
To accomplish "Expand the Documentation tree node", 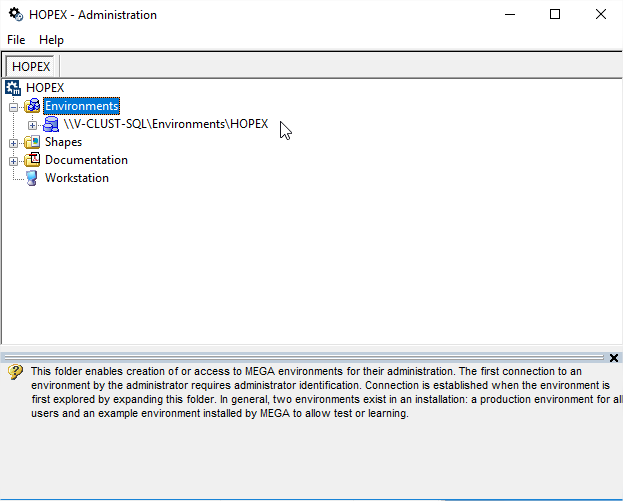I will [x=14, y=161].
